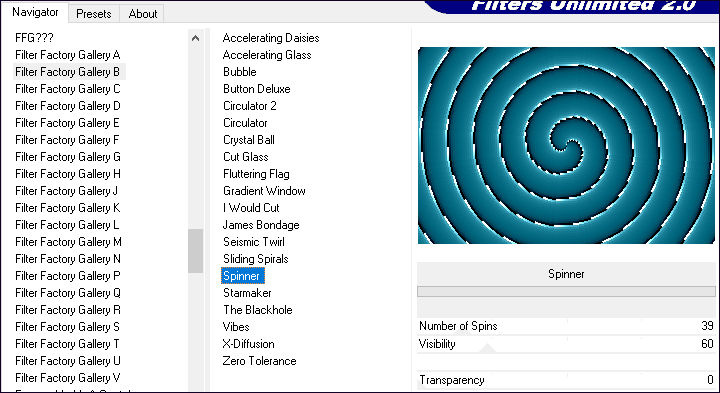Adjust the Visibility slider handle
Screen dimensions: 720x393
(488, 348)
